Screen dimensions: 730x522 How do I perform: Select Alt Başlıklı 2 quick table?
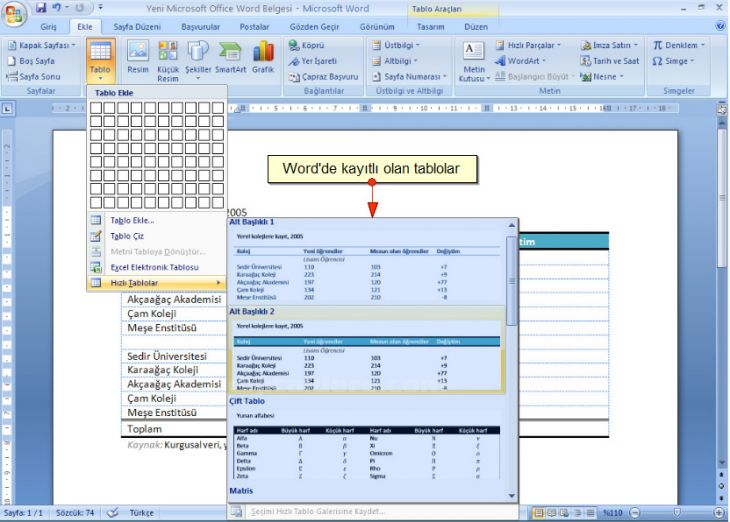[x=367, y=351]
